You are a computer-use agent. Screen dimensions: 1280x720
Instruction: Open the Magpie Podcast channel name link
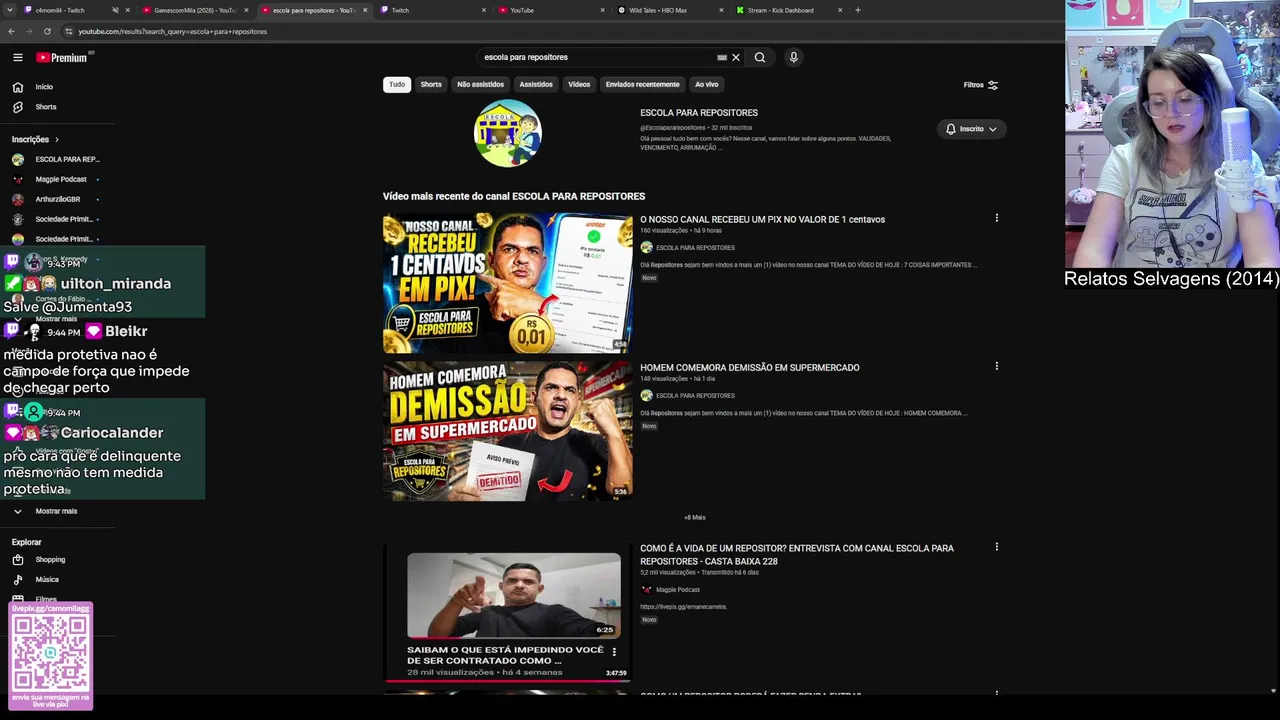coord(678,590)
